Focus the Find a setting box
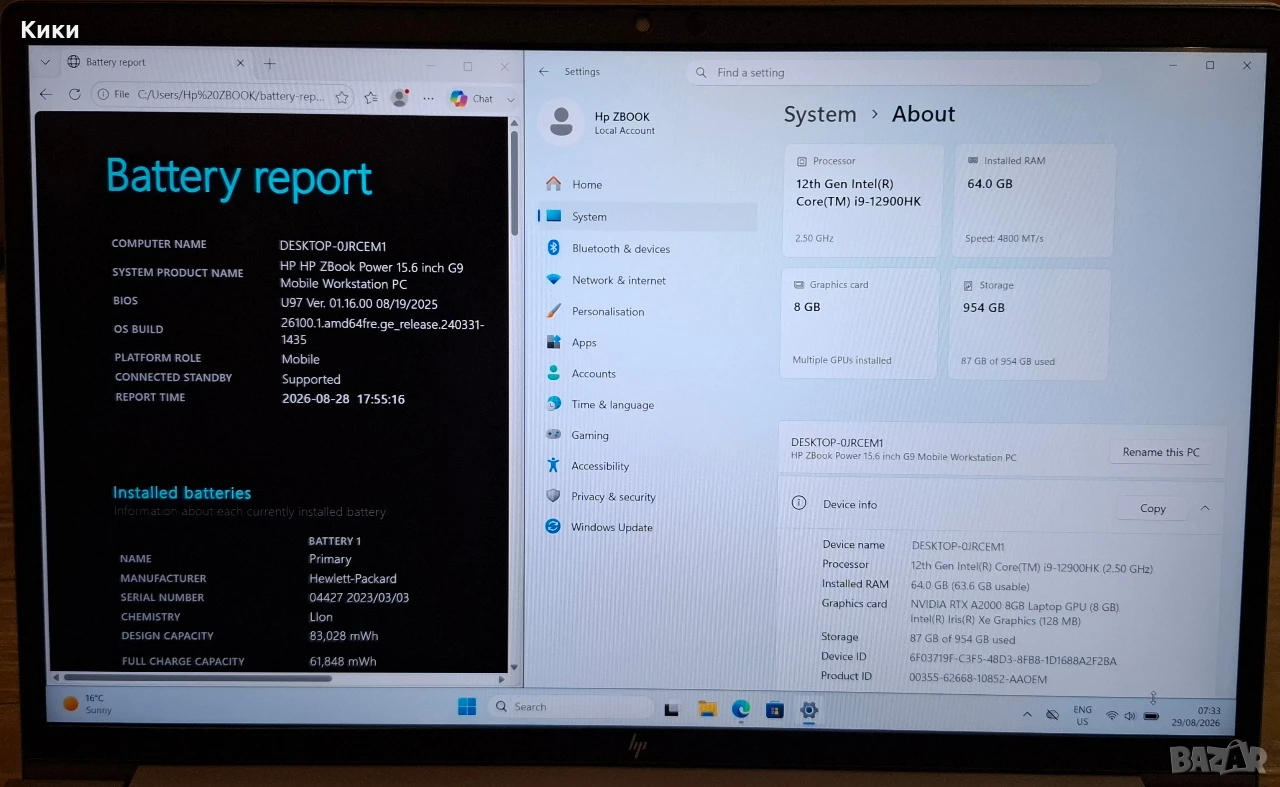 click(893, 72)
